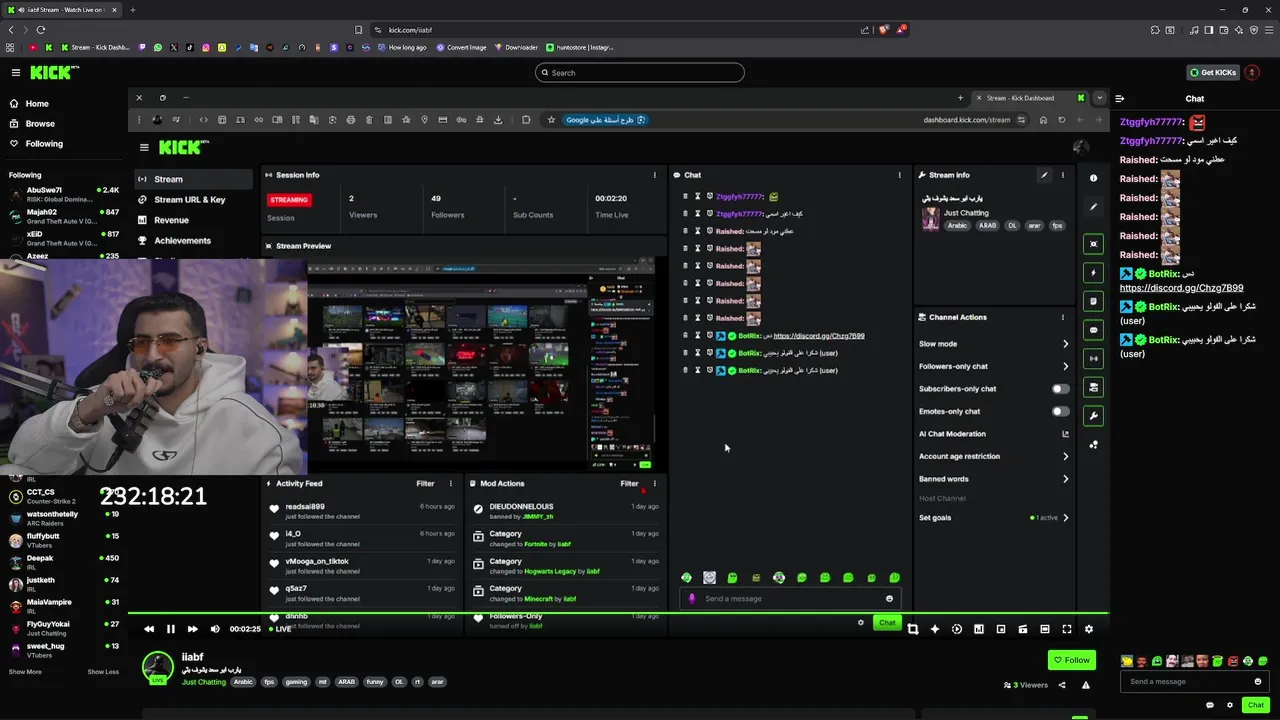Viewport: 1280px width, 720px height.
Task: Toggle Subscribers-only chat switch
Action: [x=1060, y=389]
